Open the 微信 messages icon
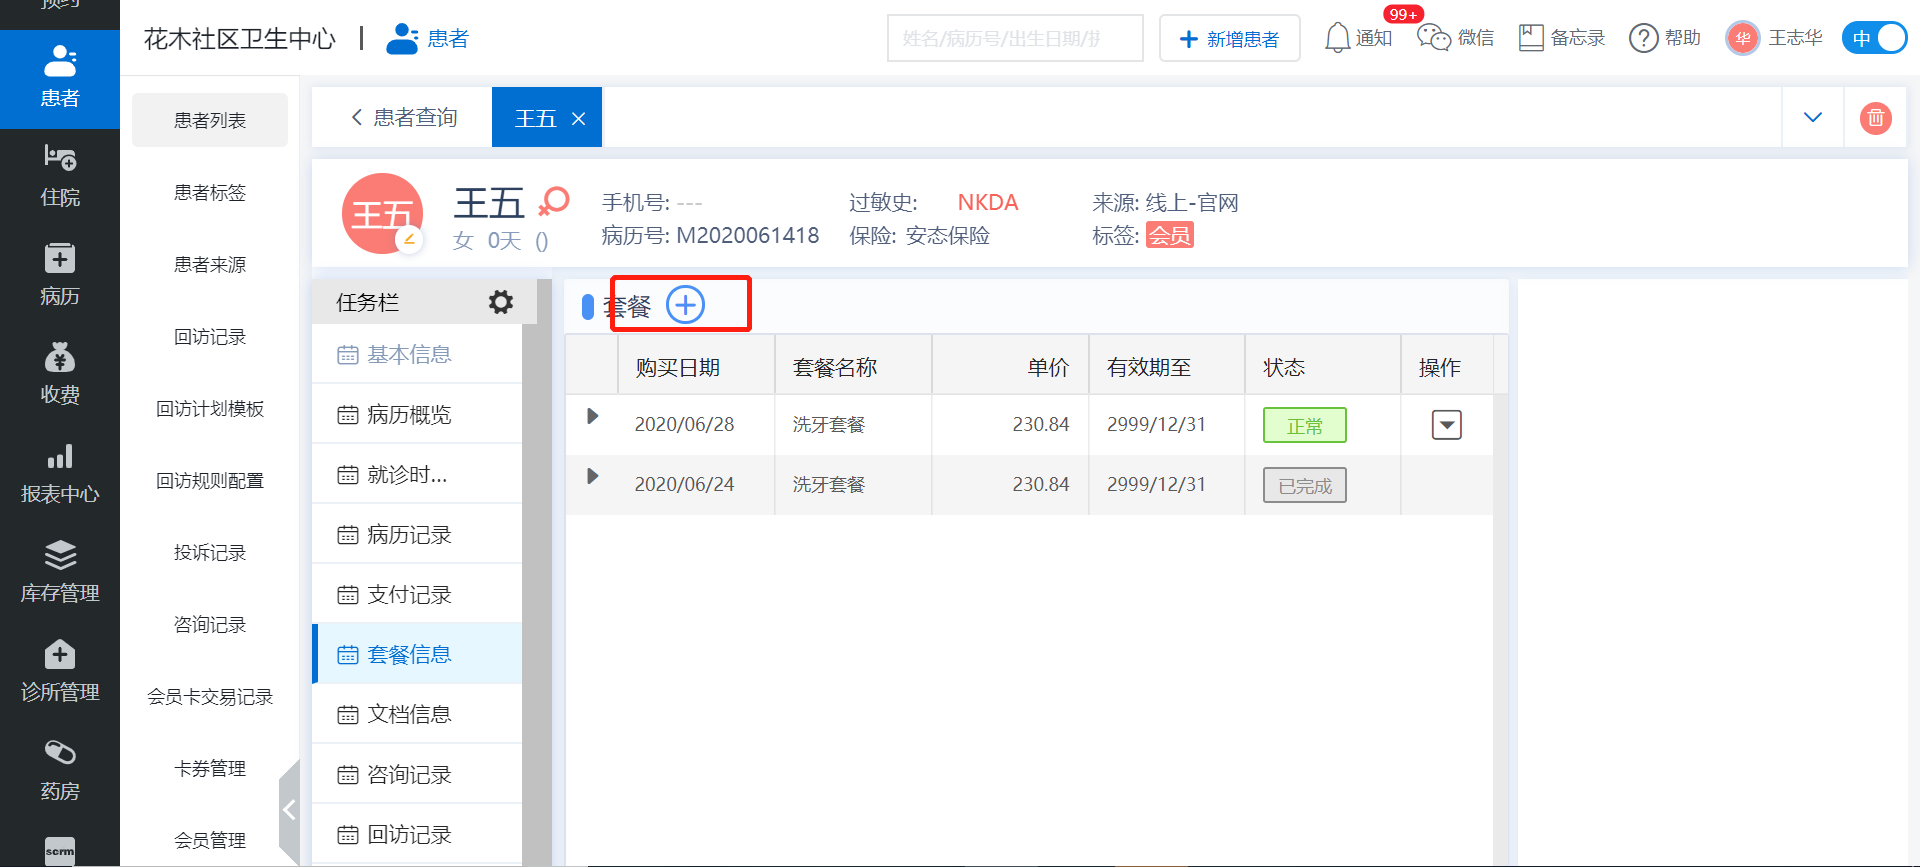1920x867 pixels. point(1434,38)
